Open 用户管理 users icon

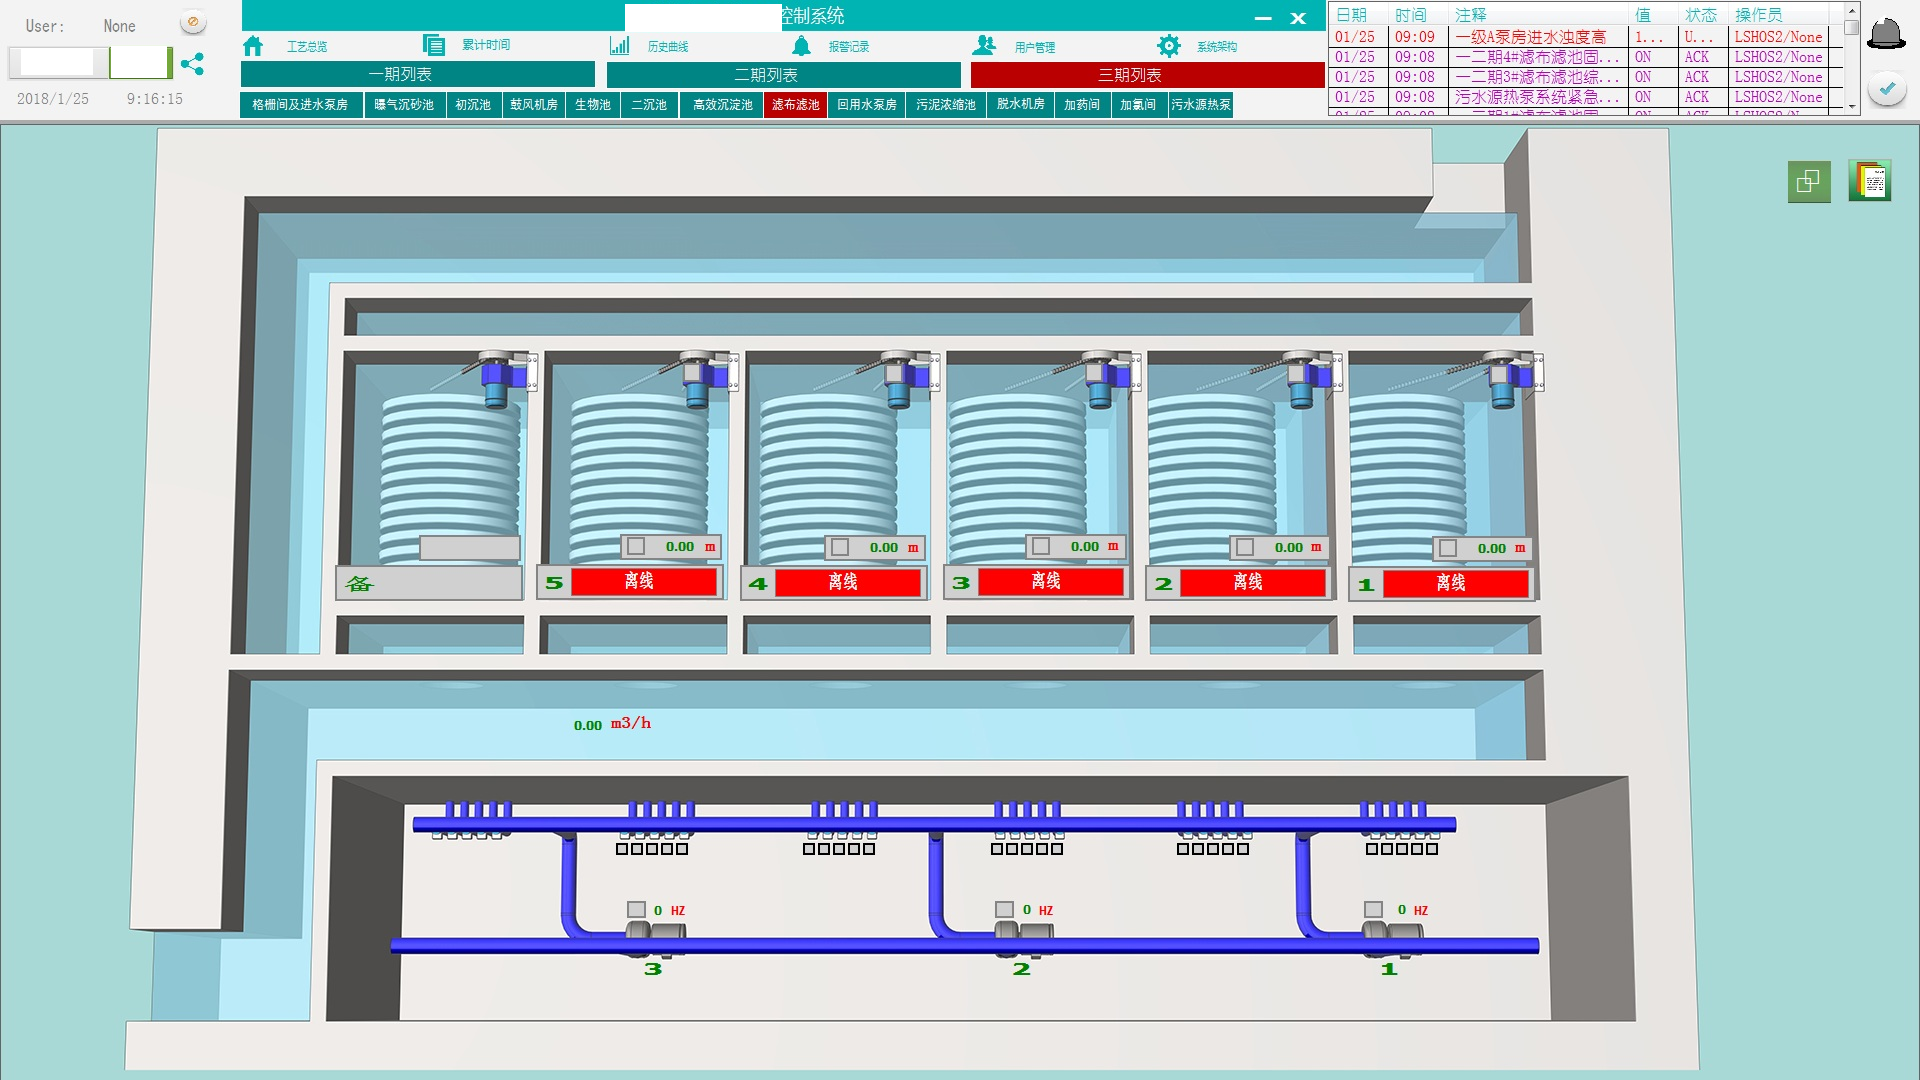pos(984,46)
